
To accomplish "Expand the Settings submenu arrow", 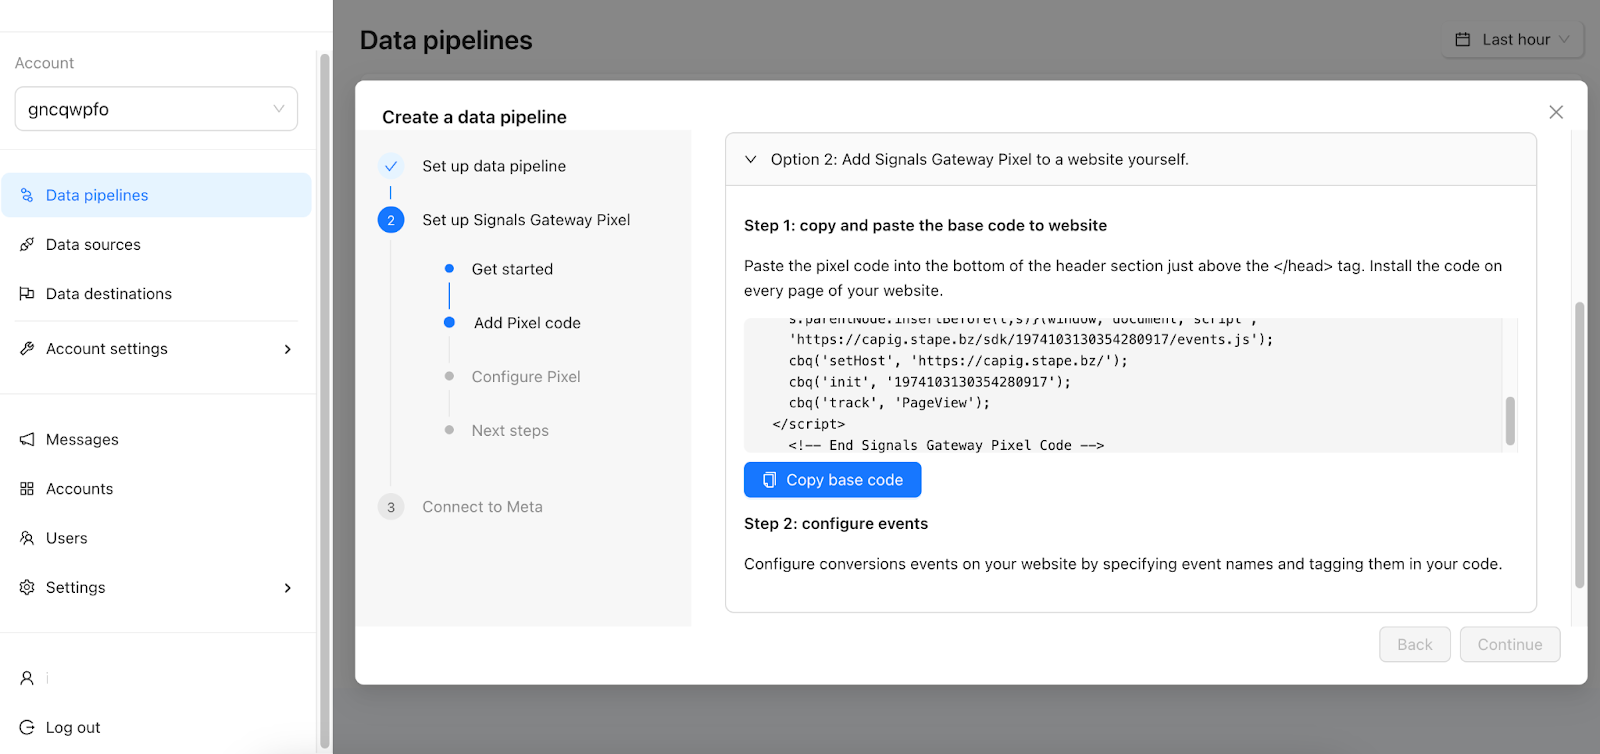I will pos(288,588).
